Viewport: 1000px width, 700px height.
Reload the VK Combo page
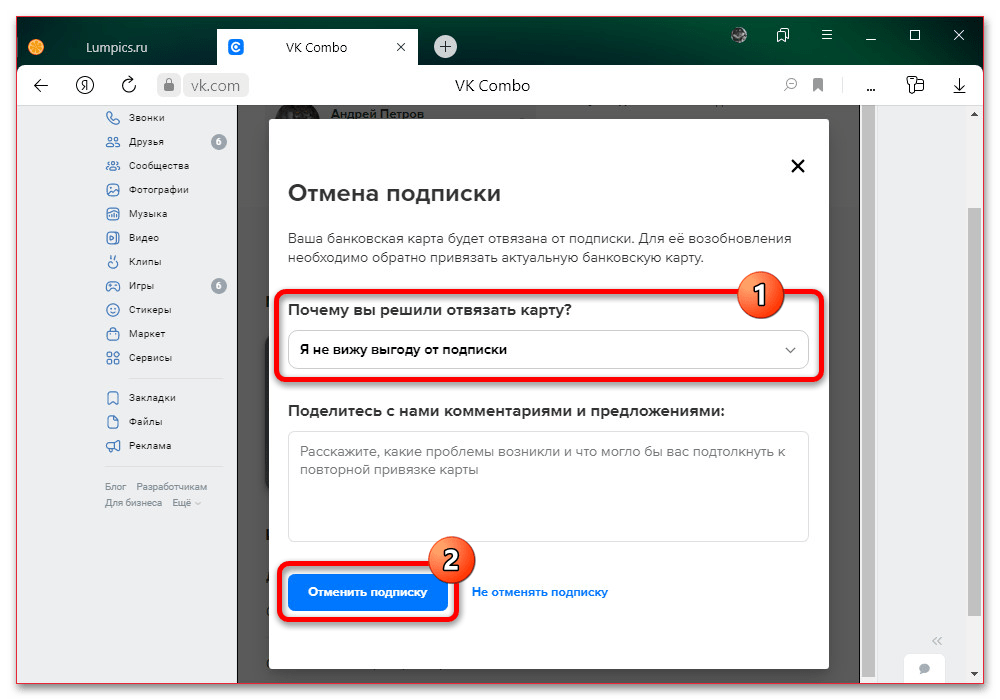pyautogui.click(x=129, y=85)
